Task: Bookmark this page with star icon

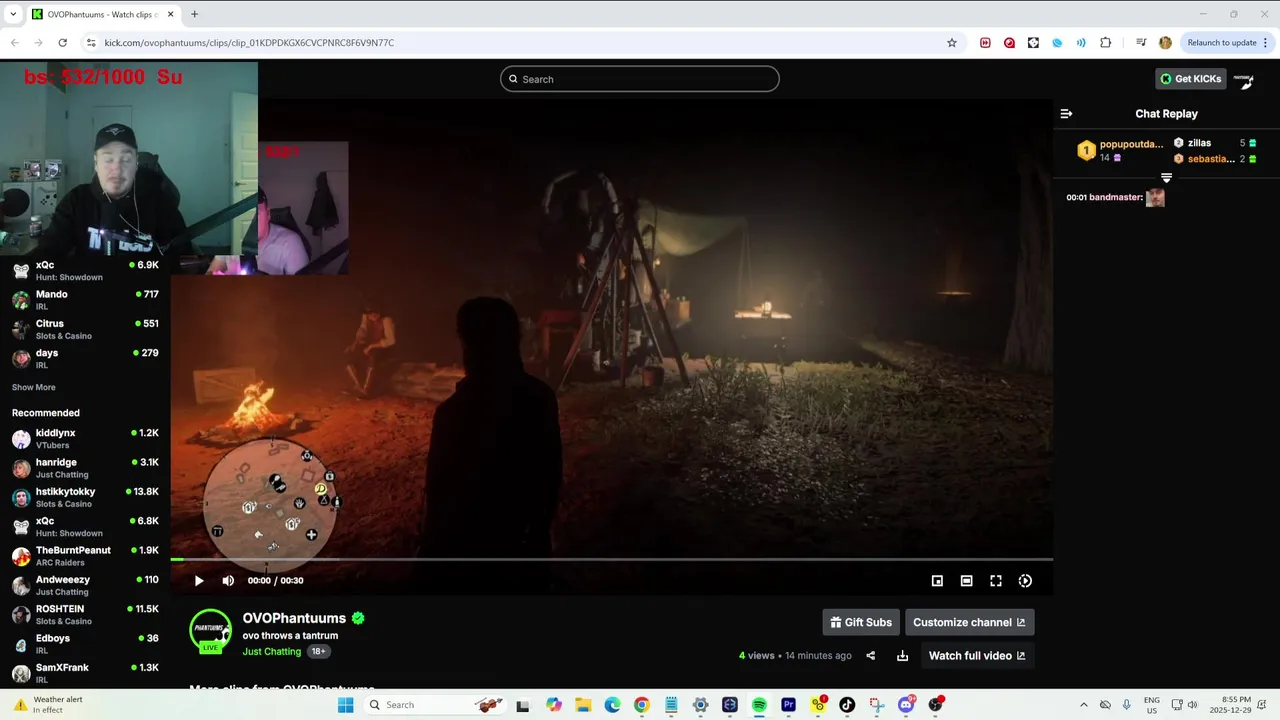Action: coord(952,43)
